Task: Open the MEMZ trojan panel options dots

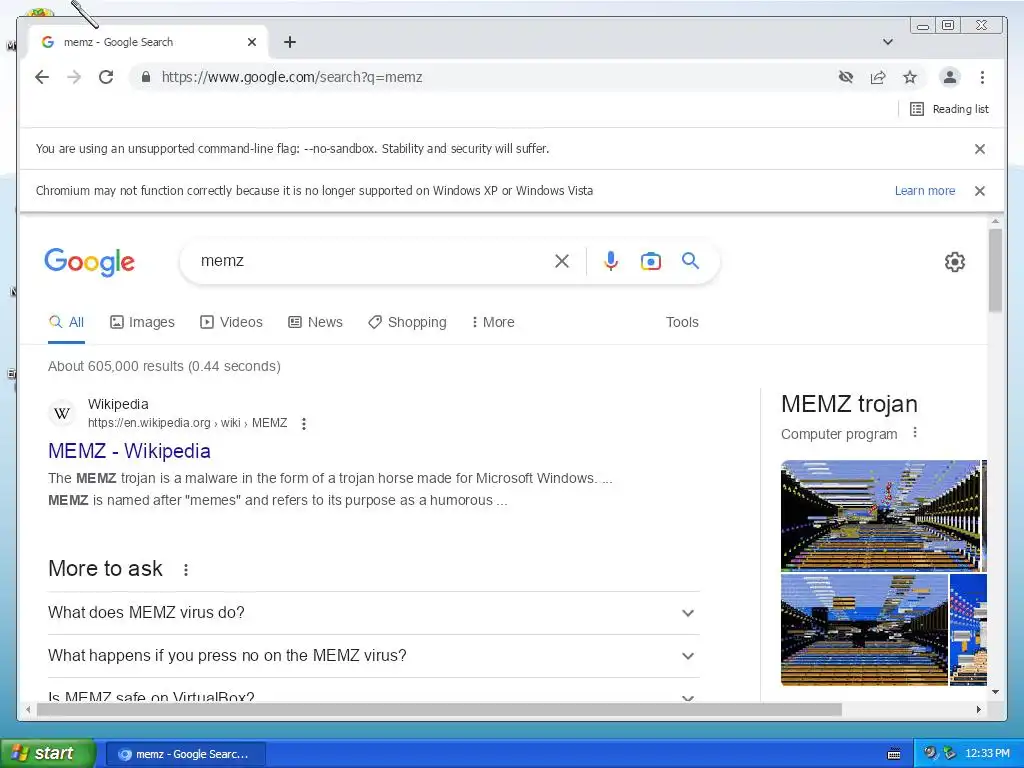Action: click(915, 432)
